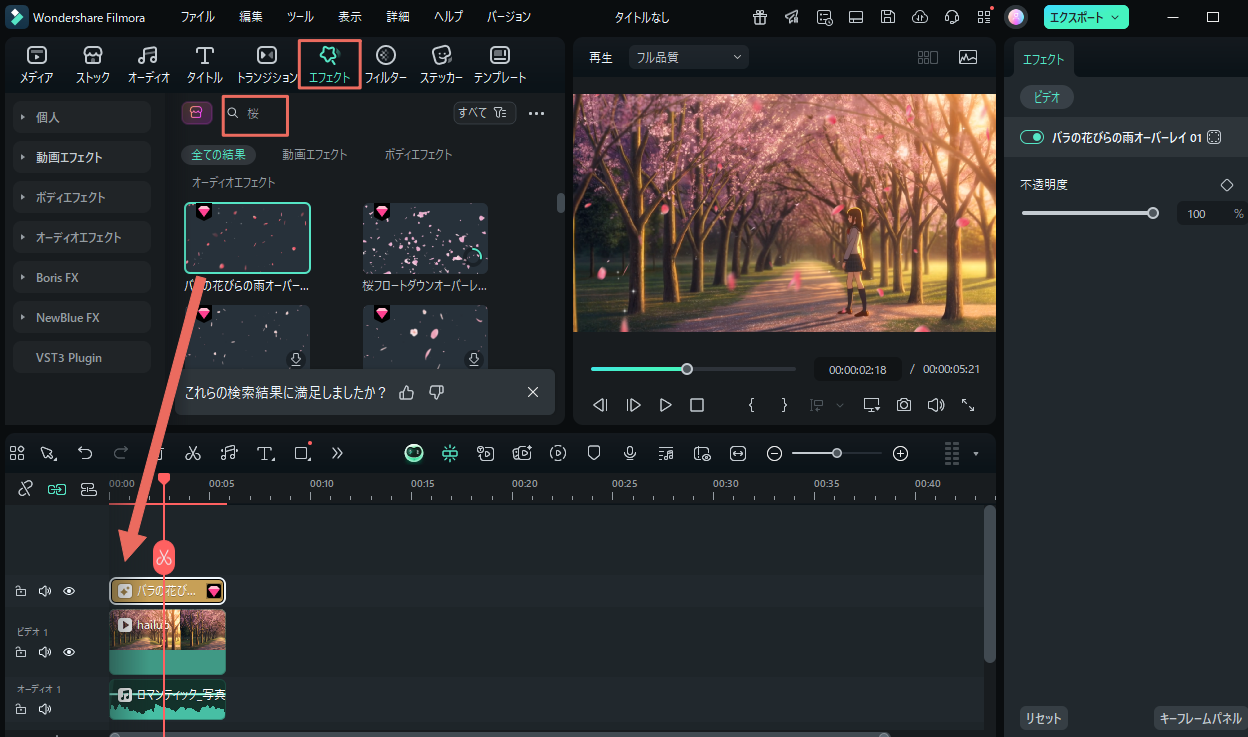1248x737 pixels.
Task: Open the 表示 menu
Action: tap(350, 17)
